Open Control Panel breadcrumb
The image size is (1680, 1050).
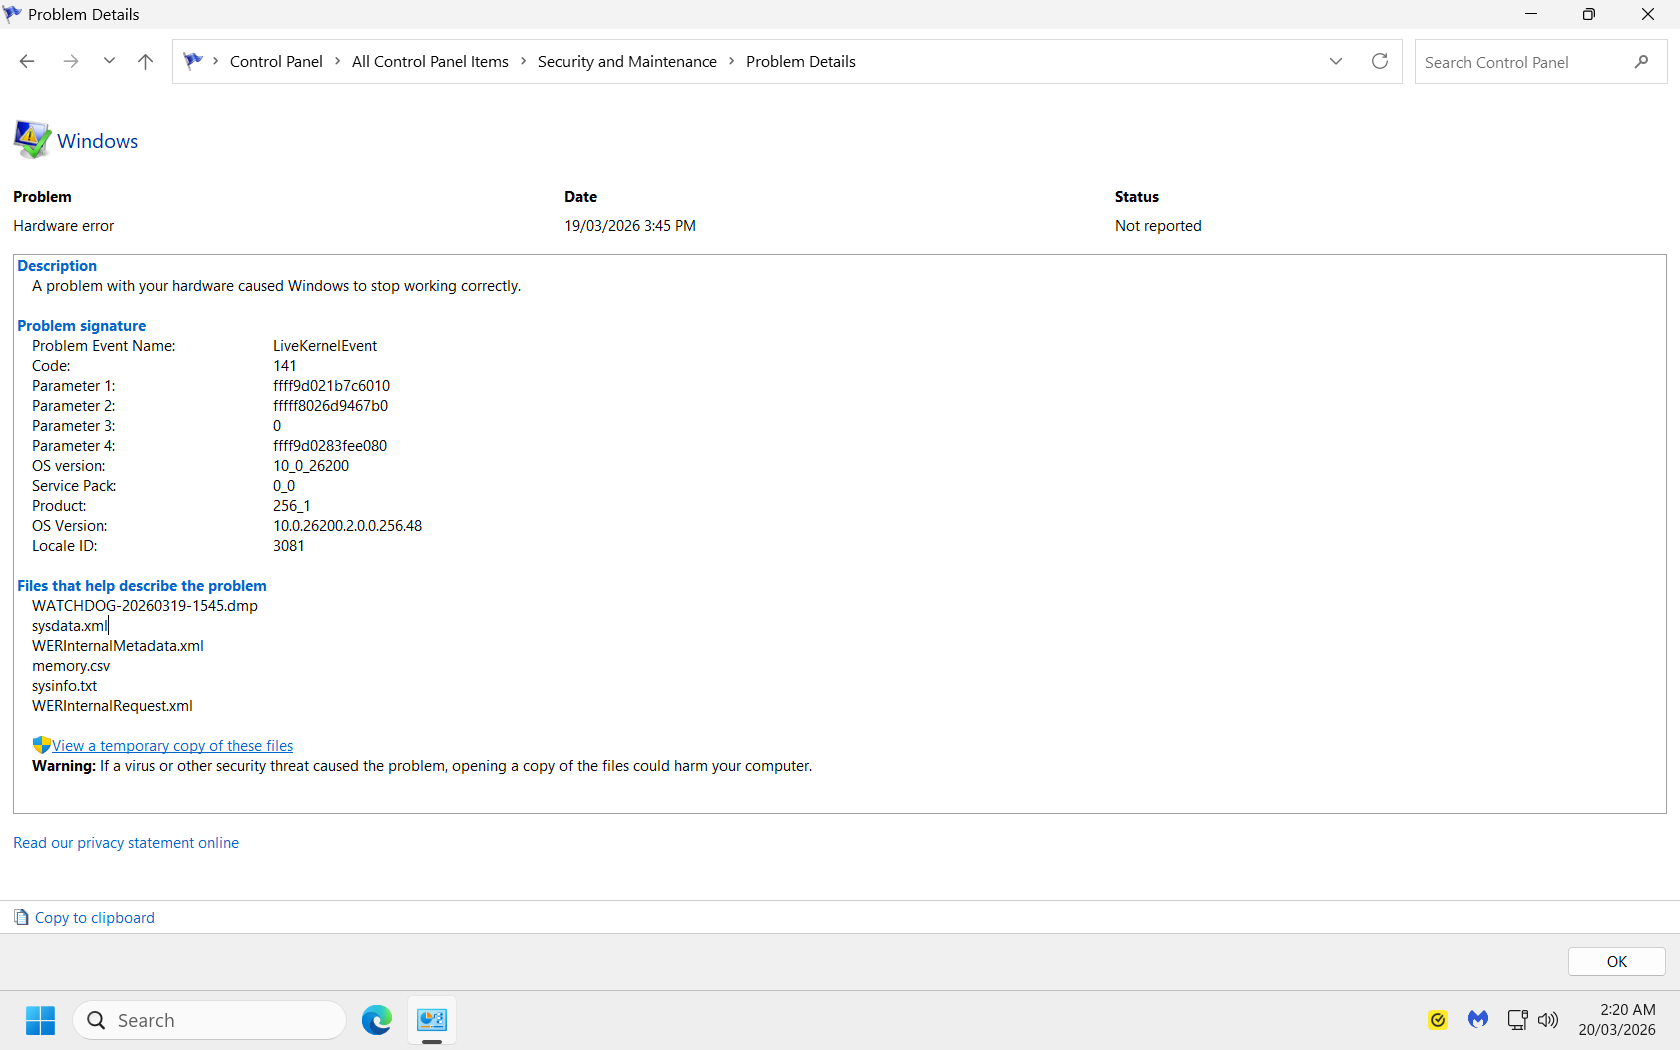276,61
